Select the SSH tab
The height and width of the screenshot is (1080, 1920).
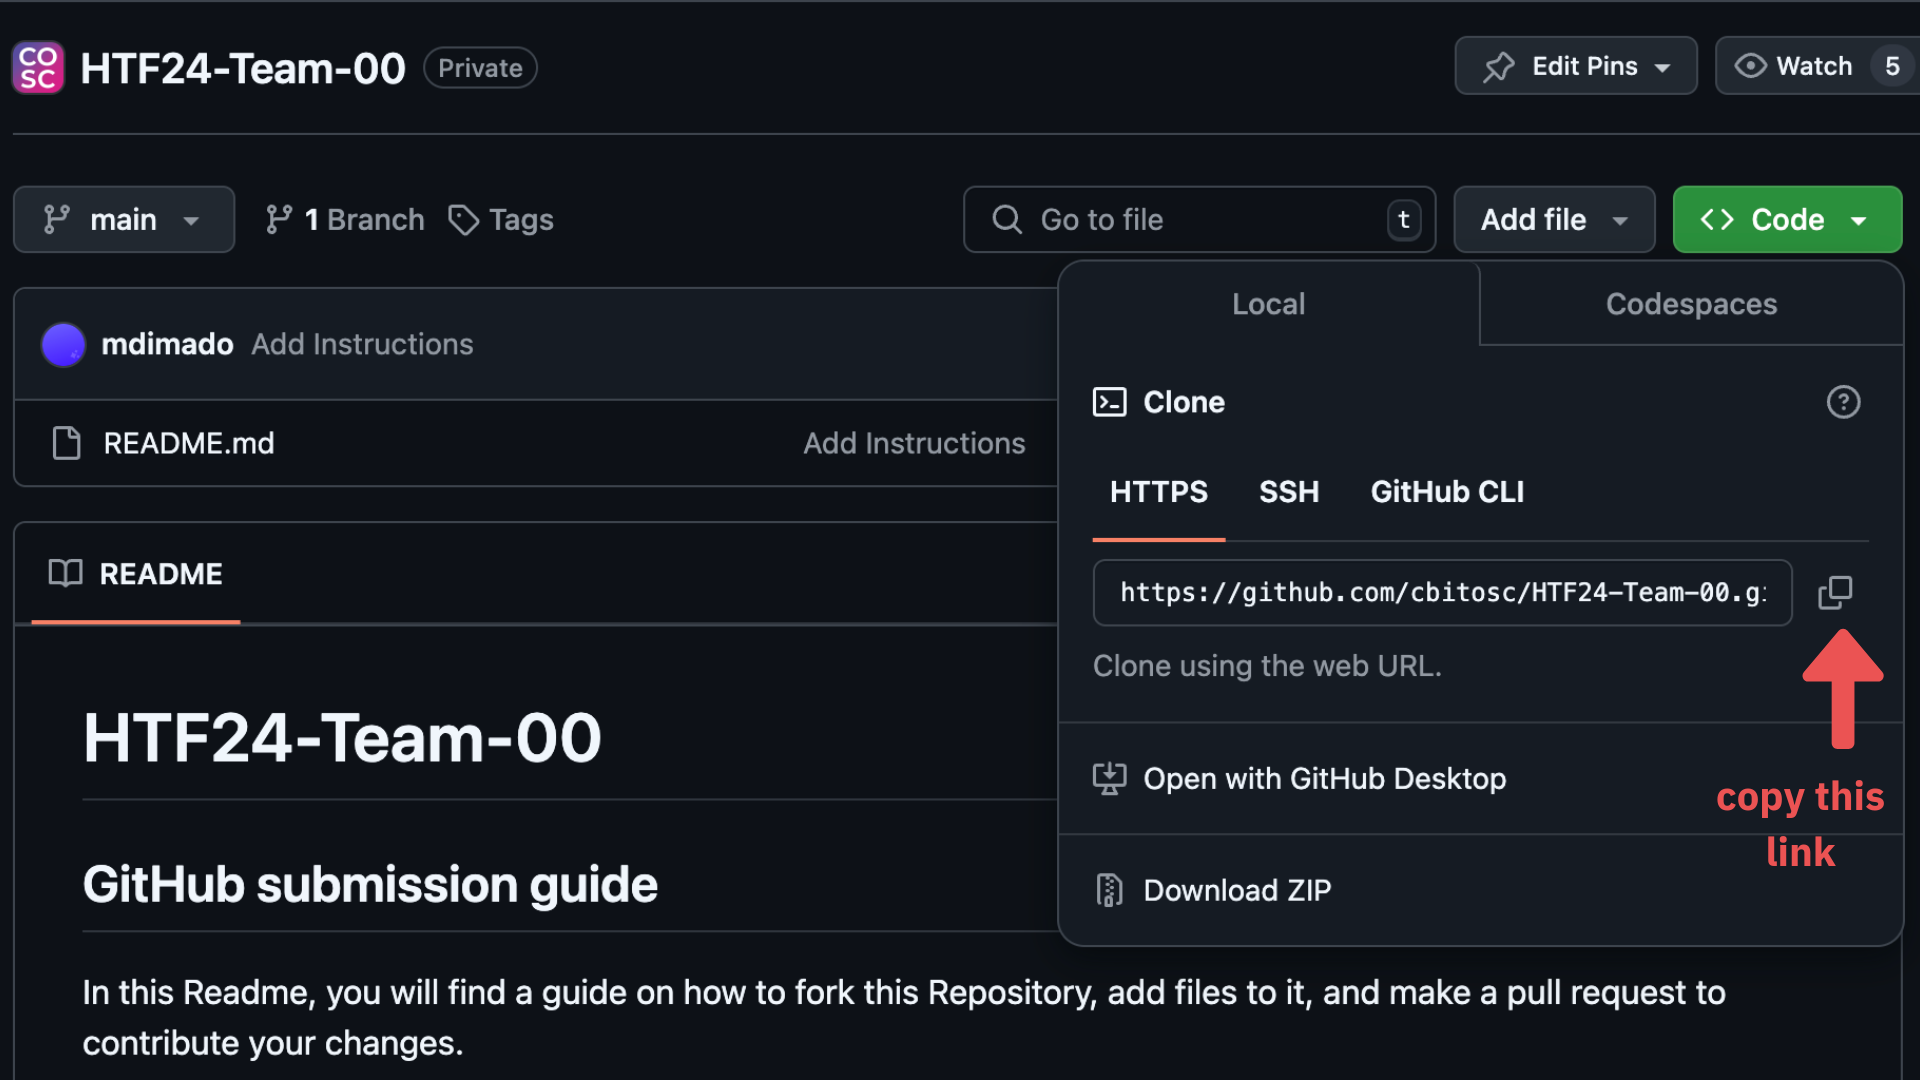(1290, 492)
